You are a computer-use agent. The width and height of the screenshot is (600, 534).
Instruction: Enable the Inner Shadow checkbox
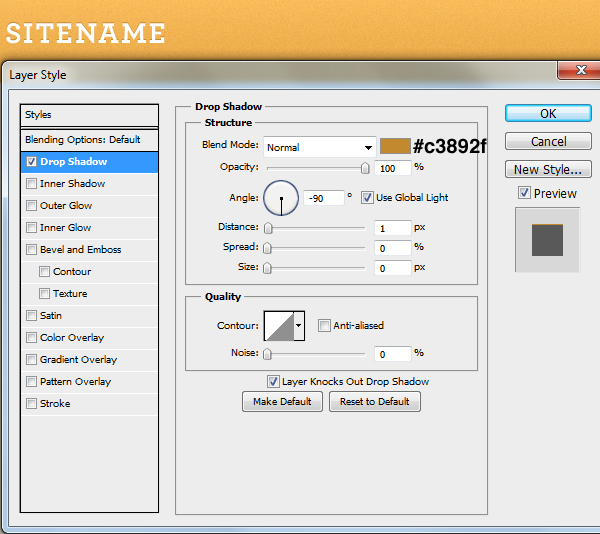coord(31,184)
